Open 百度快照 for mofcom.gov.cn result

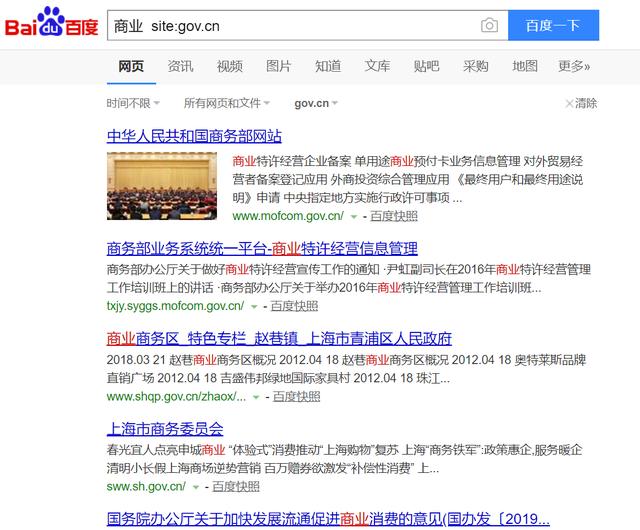(394, 216)
